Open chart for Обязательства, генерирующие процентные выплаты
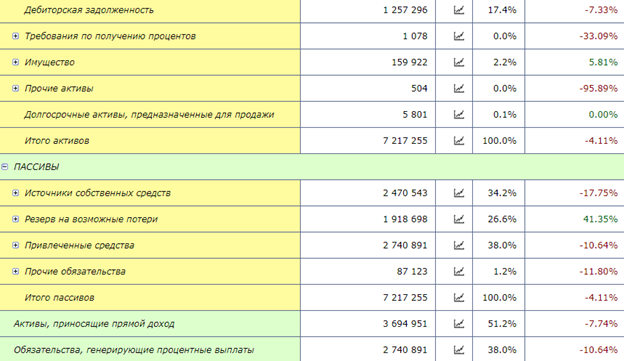This screenshot has width=624, height=361. (x=459, y=350)
